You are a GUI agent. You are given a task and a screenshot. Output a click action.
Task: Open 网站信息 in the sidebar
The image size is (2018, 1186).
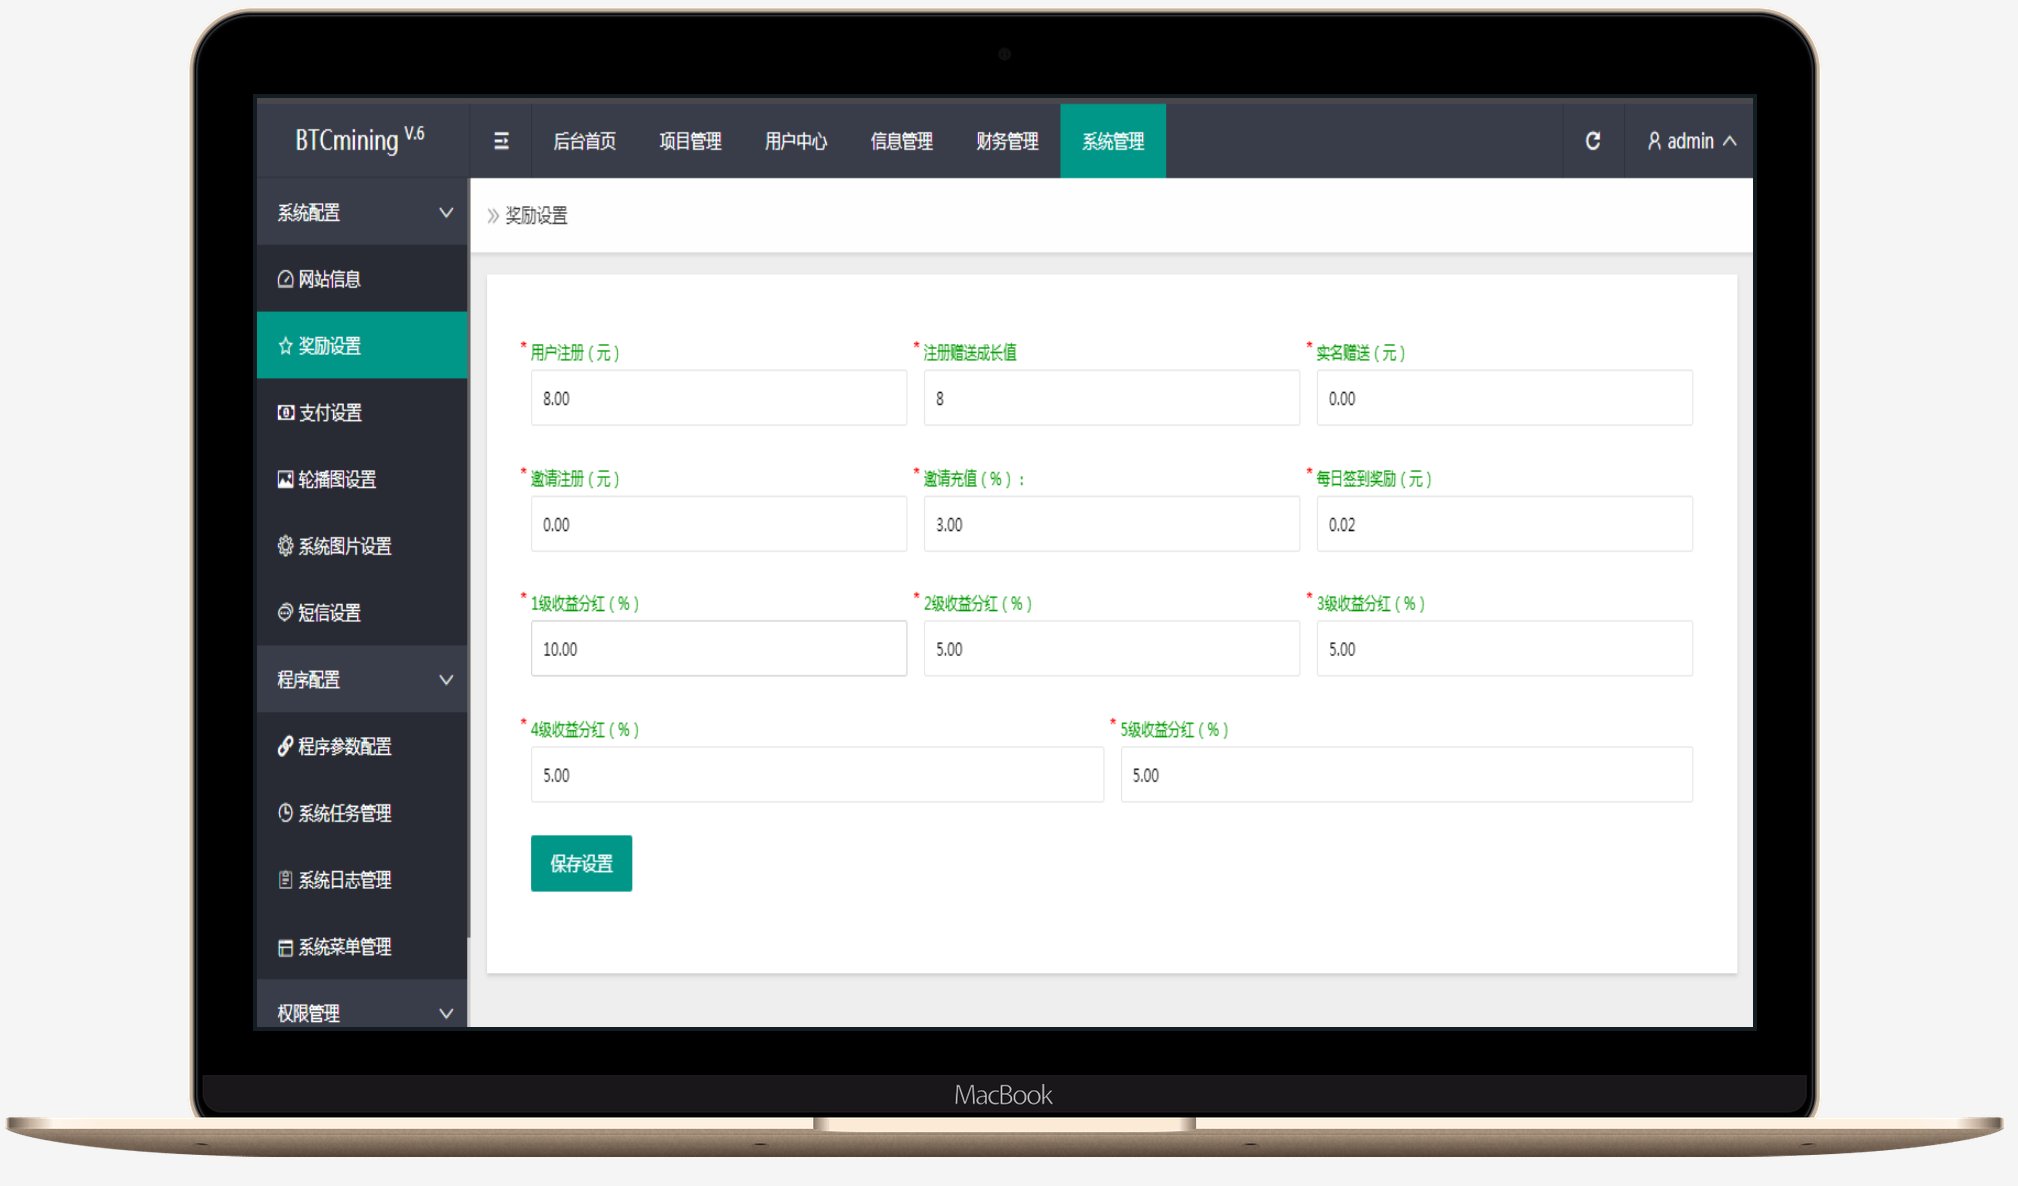point(362,279)
